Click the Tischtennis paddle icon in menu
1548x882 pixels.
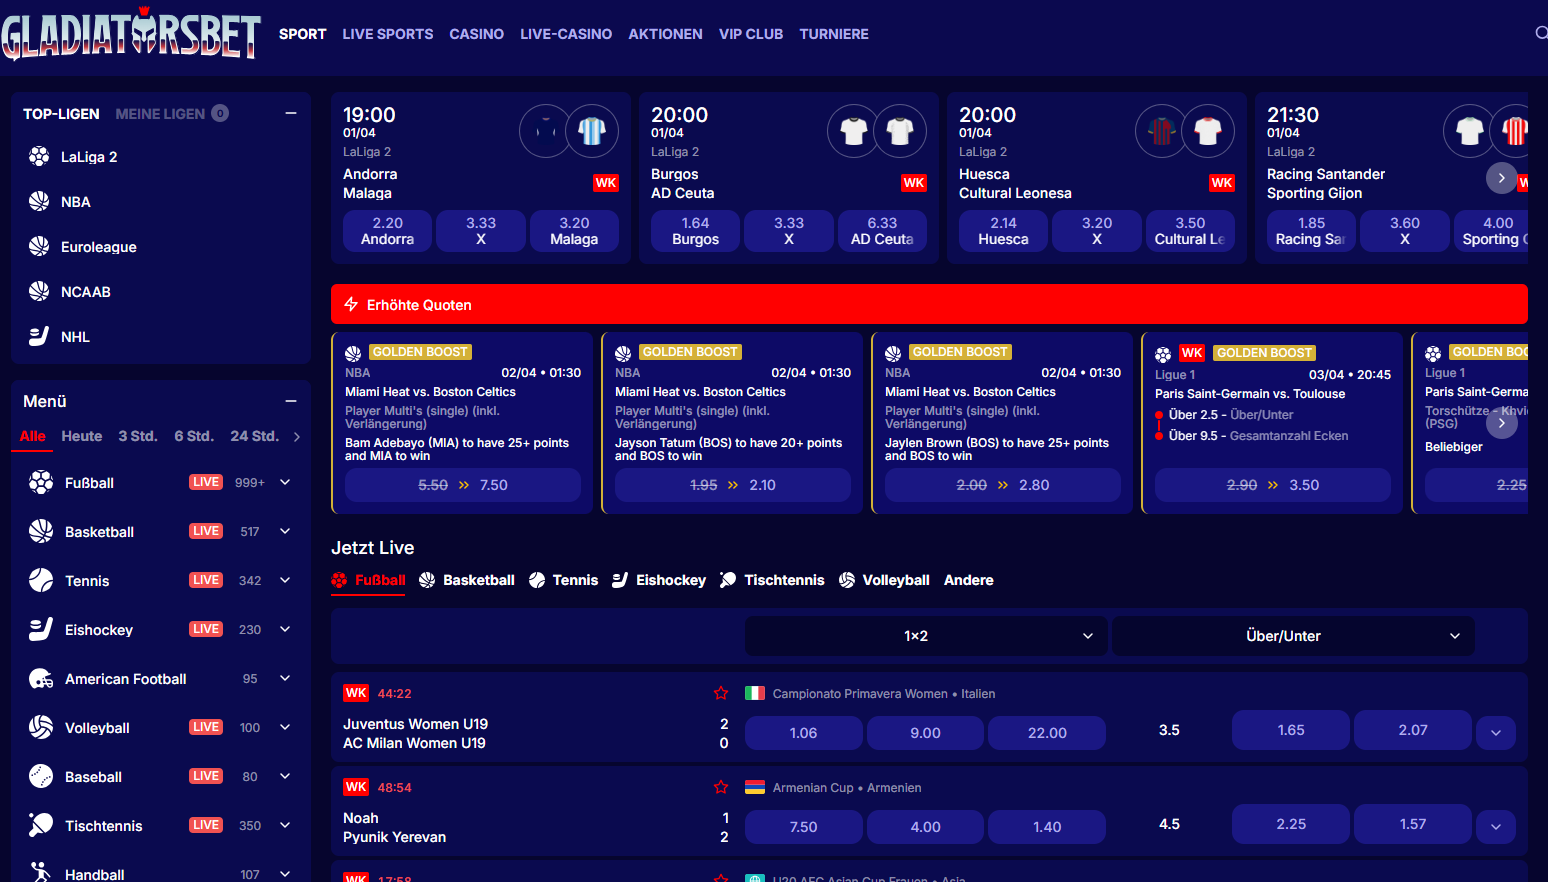click(41, 825)
